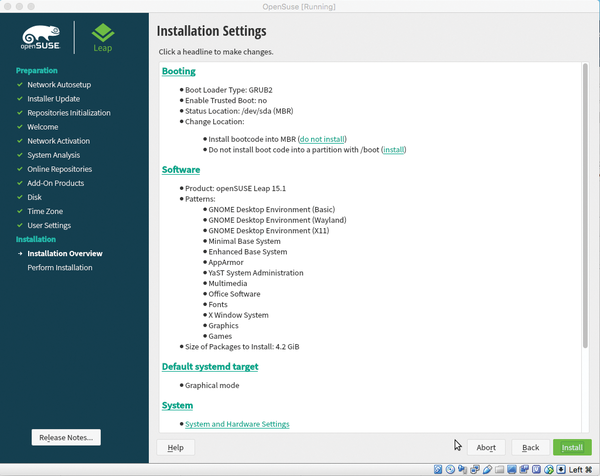Select Network Activation sidebar step
Image resolution: width=600 pixels, height=476 pixels.
[x=59, y=141]
